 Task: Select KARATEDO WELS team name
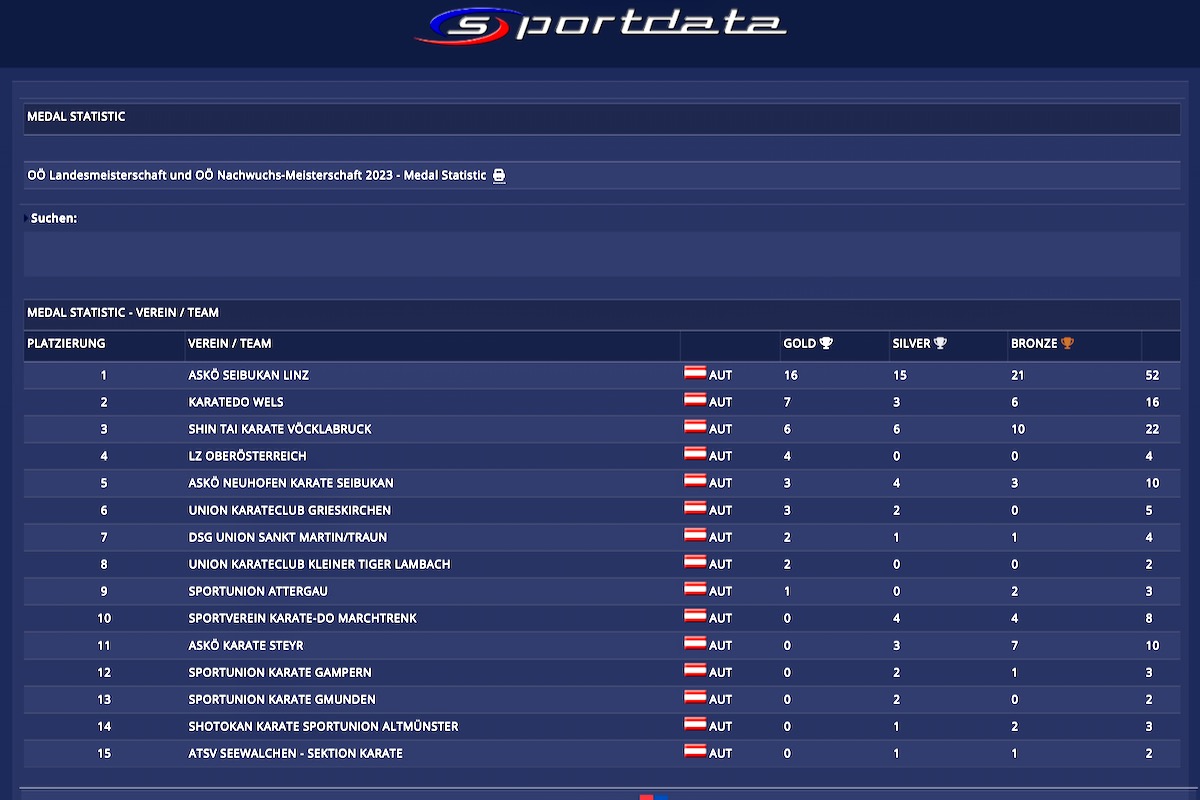click(x=236, y=403)
